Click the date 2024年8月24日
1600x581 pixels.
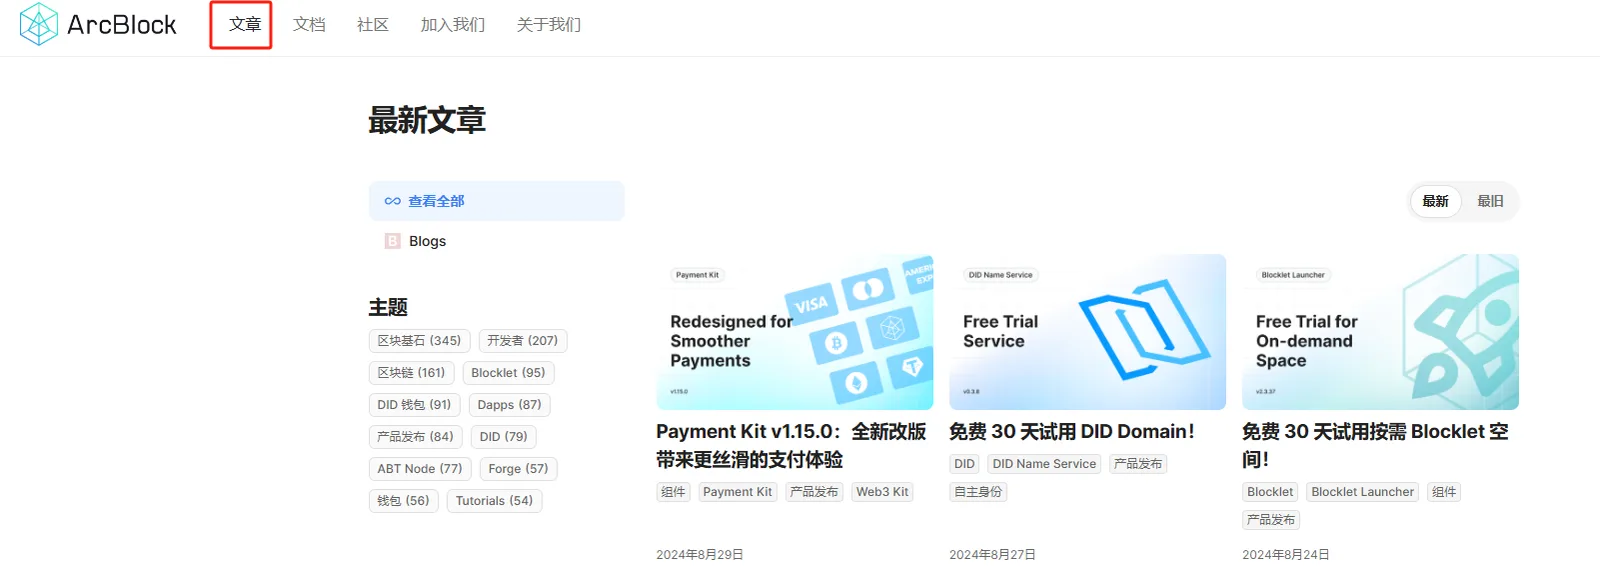pyautogui.click(x=1286, y=554)
